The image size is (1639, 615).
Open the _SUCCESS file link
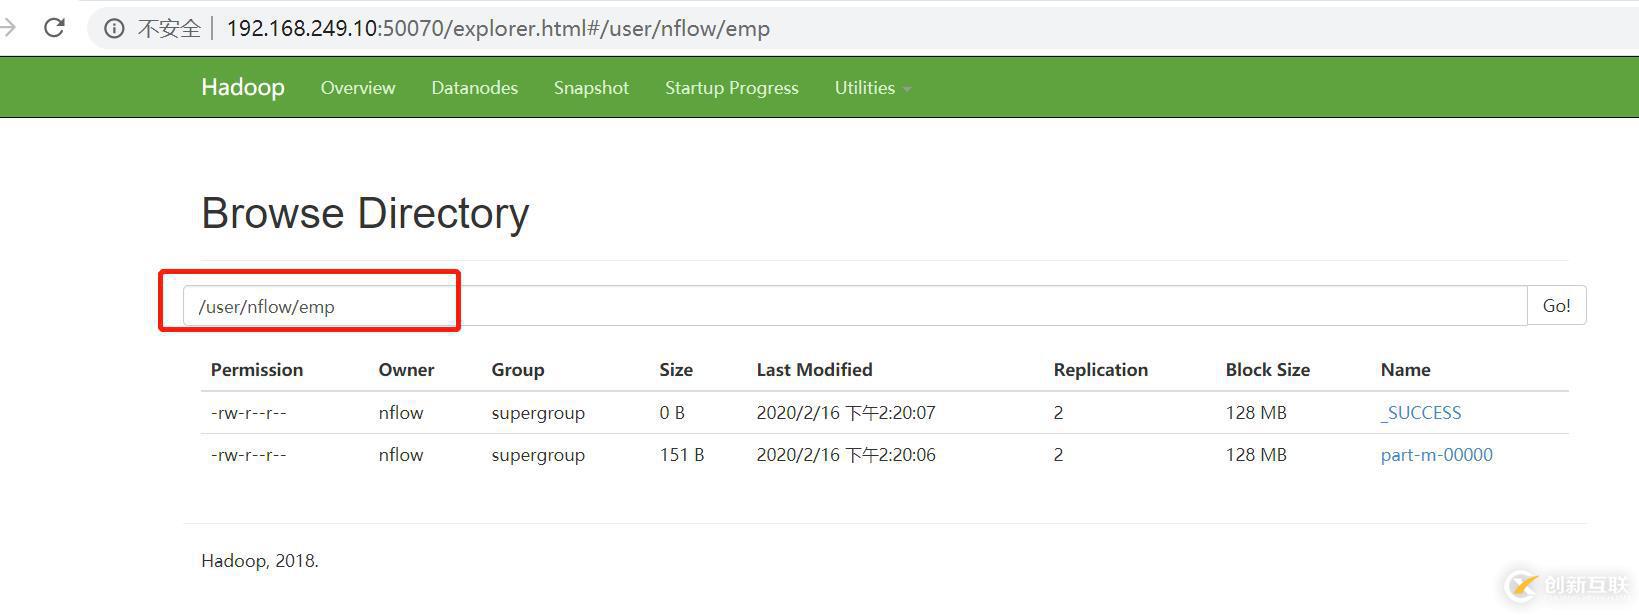(1421, 413)
